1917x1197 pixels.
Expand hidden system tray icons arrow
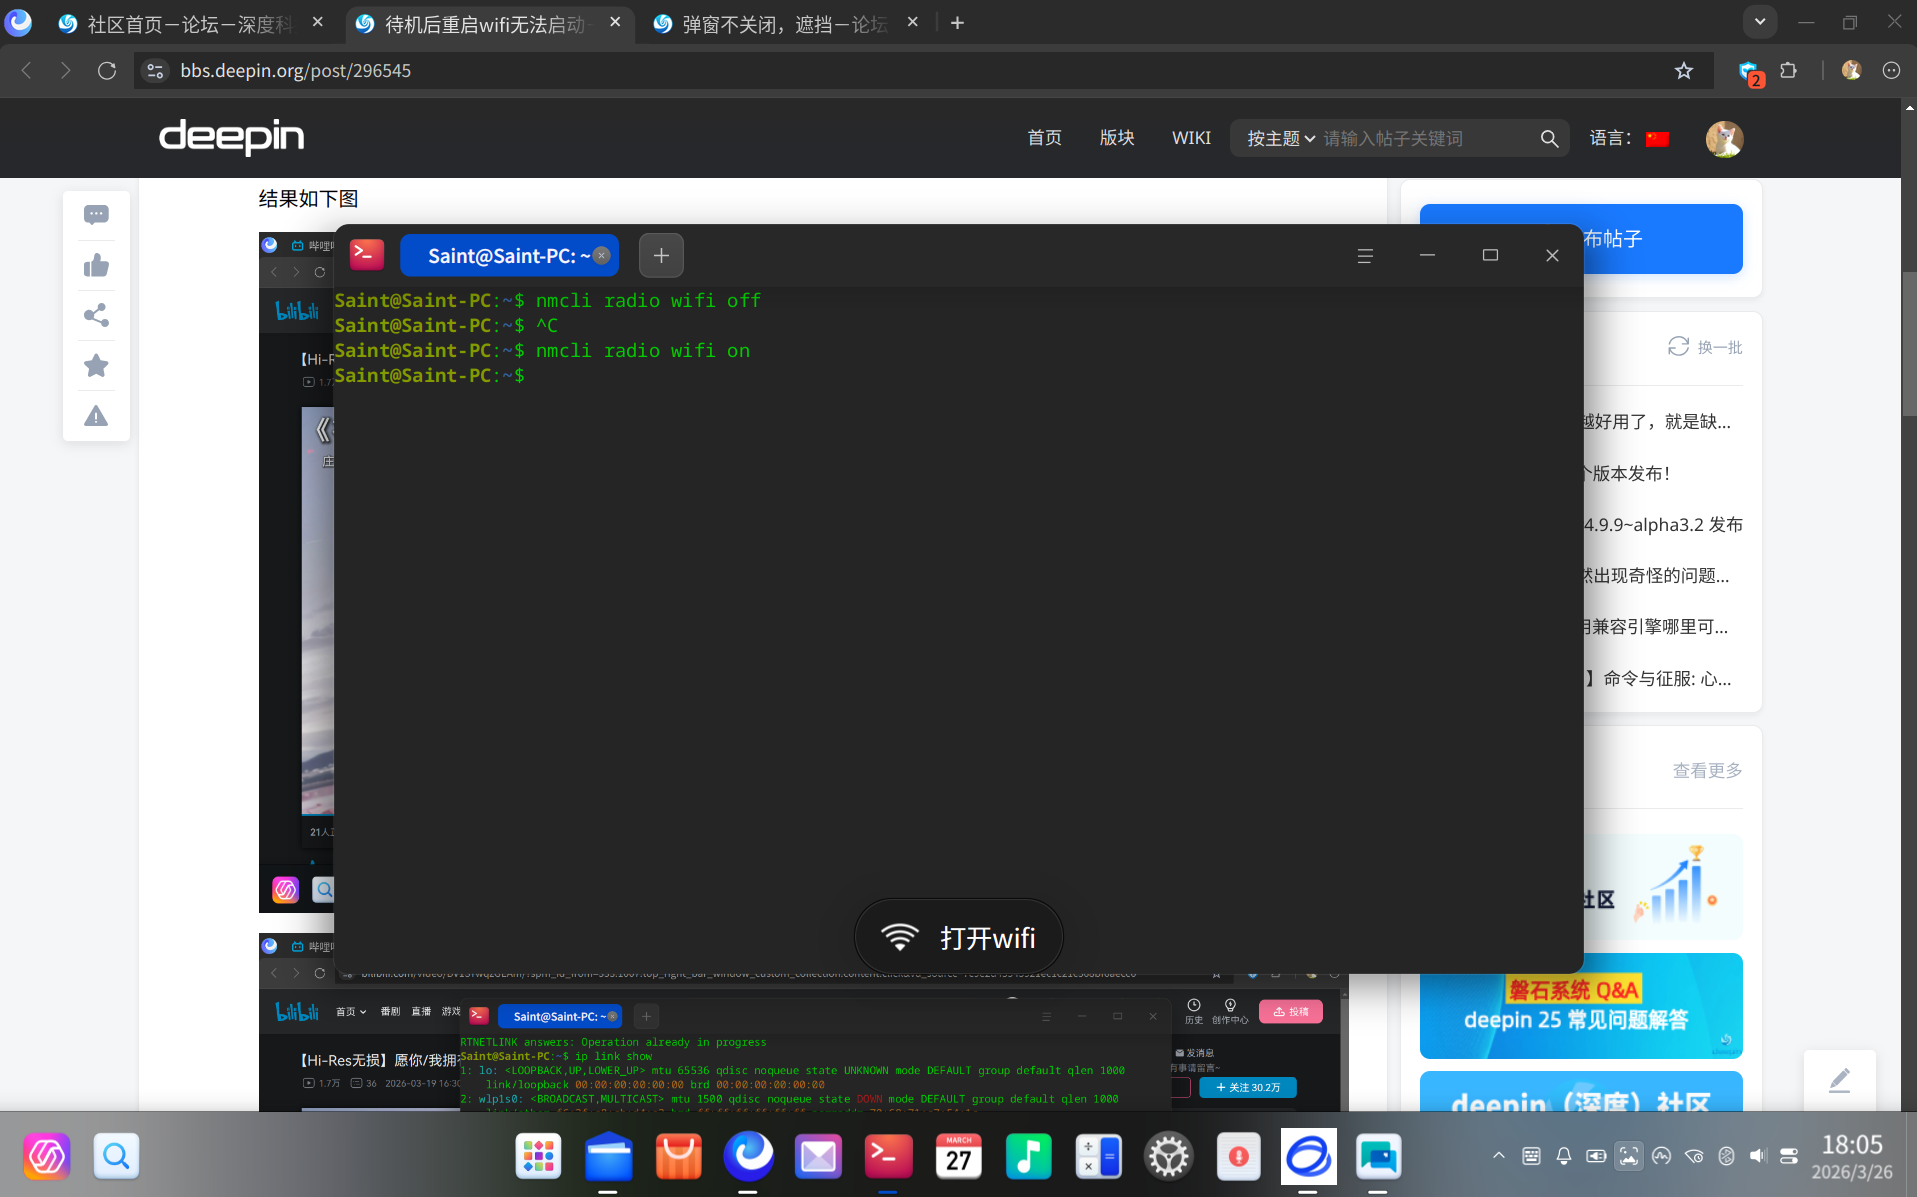1498,1155
